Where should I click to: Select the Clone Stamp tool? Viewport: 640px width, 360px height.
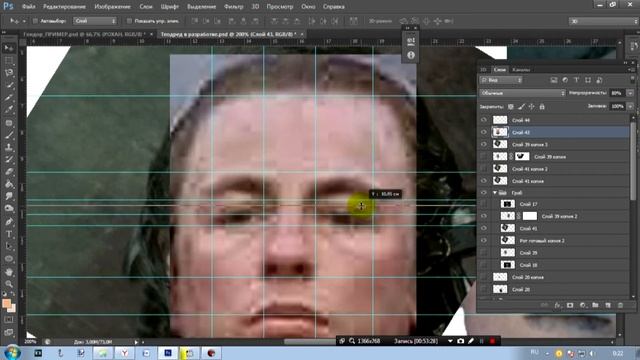(x=9, y=147)
